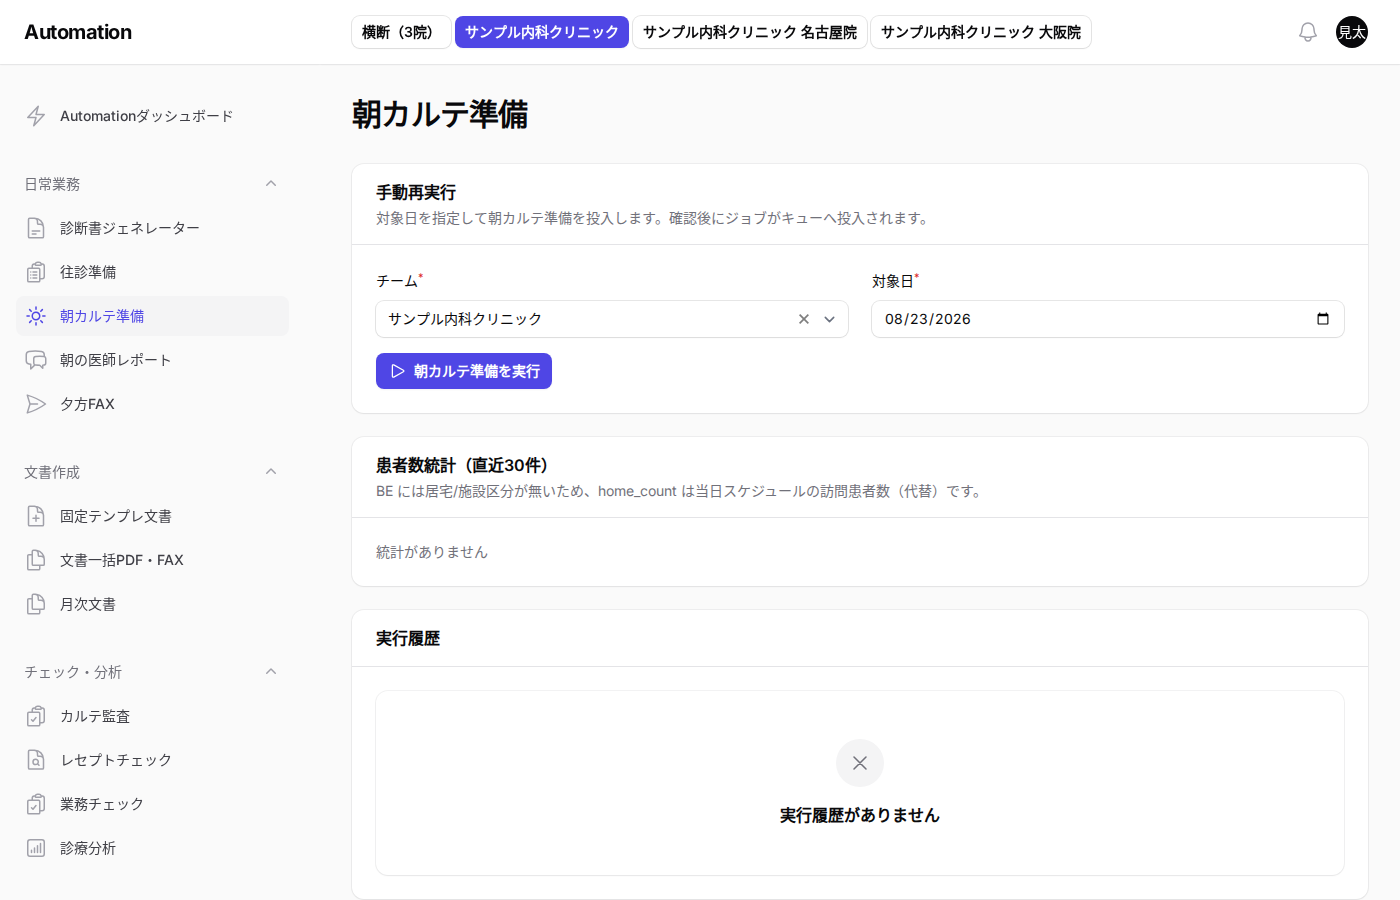1400x900 pixels.
Task: Click the カルテ監査 clipboard-check icon
Action: coord(36,716)
